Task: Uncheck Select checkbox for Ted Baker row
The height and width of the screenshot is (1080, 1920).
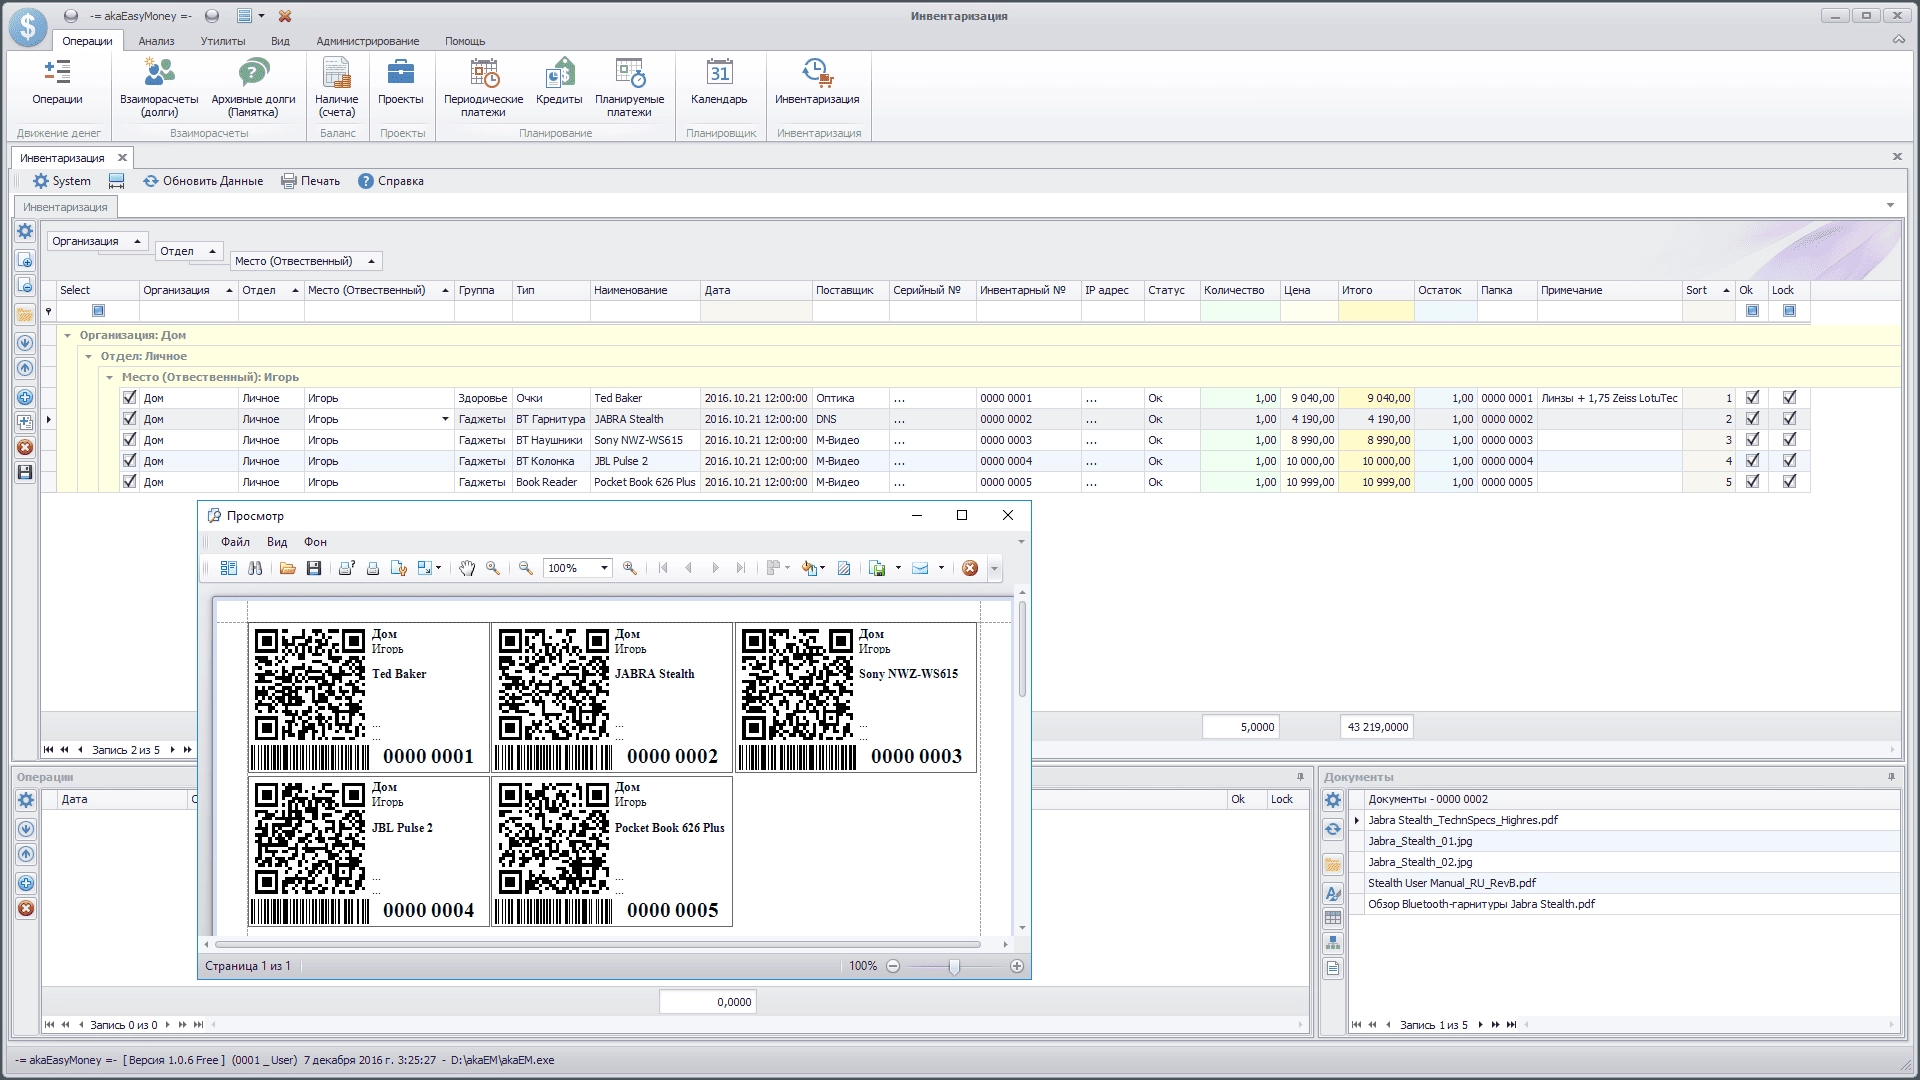Action: pos(129,398)
